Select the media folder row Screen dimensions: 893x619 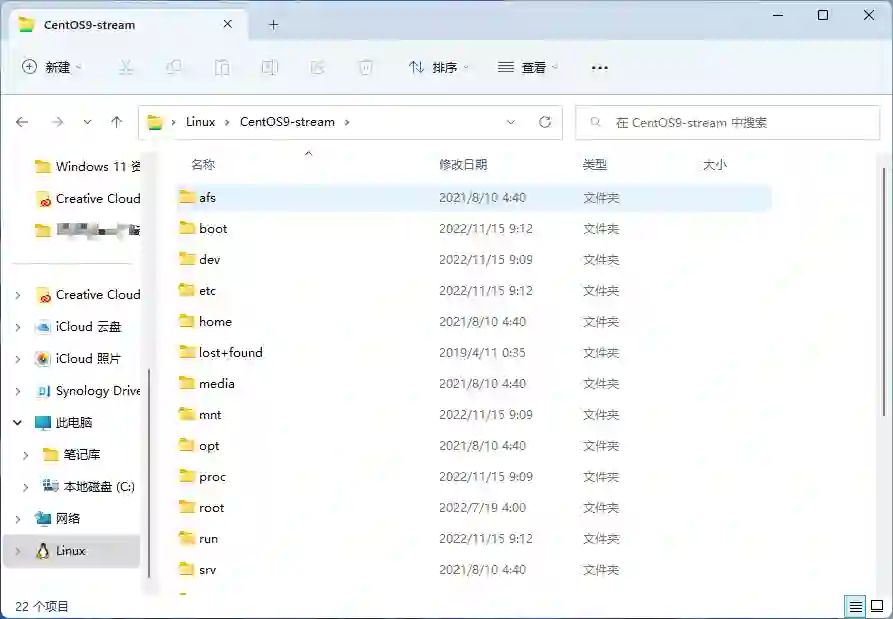(474, 383)
